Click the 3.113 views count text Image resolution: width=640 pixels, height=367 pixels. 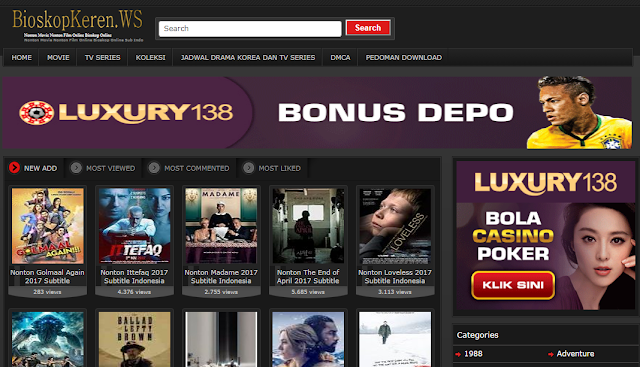pyautogui.click(x=395, y=292)
